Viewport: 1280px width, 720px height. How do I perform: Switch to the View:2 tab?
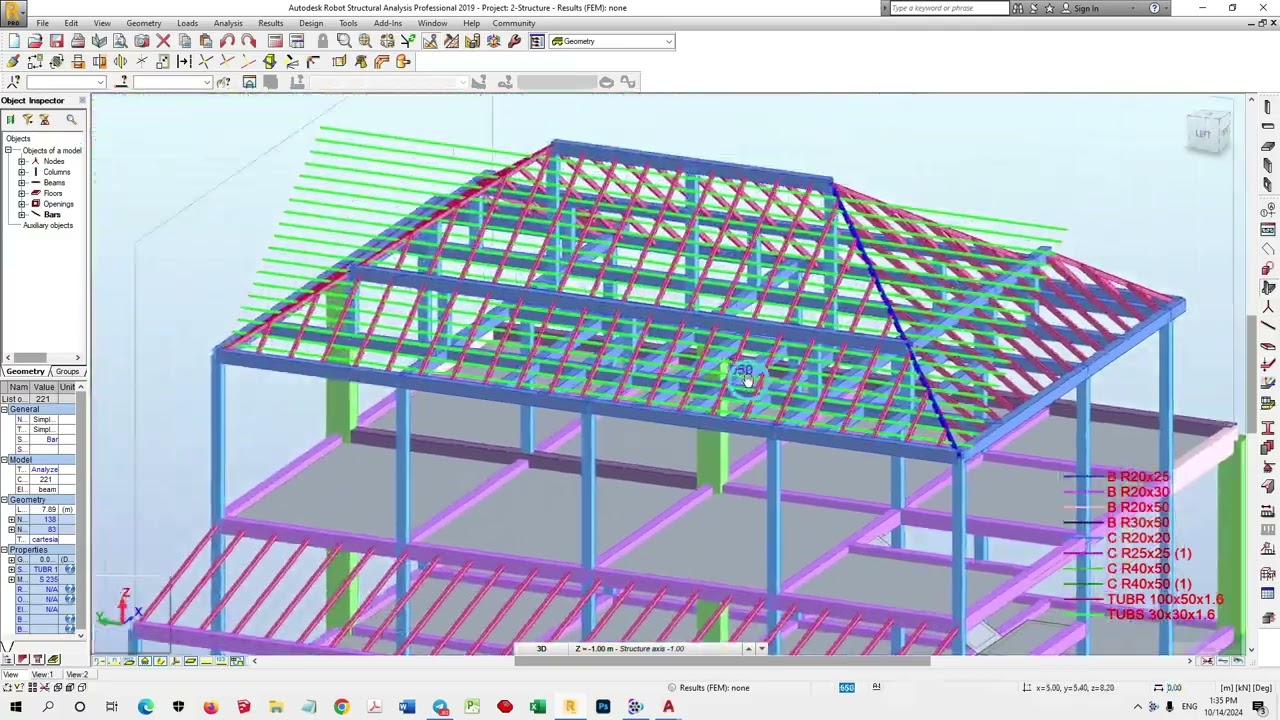point(77,674)
